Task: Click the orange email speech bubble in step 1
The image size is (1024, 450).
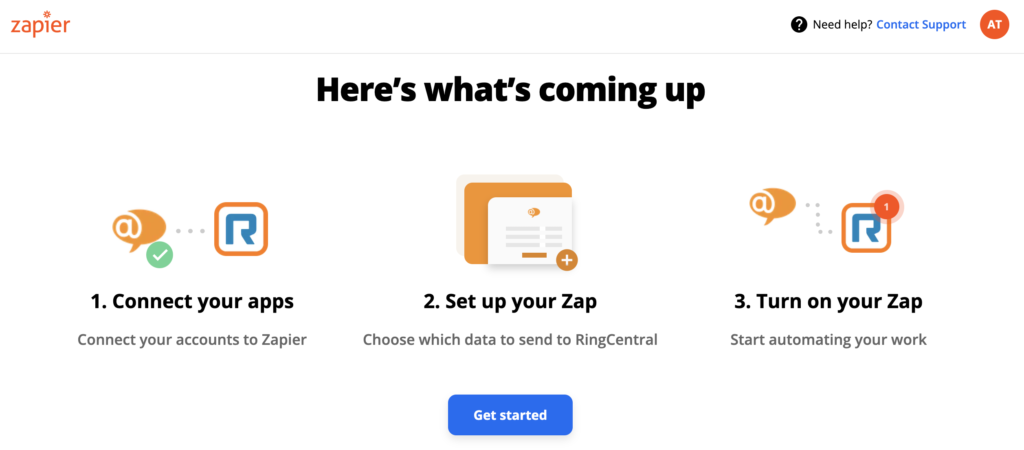Action: tap(137, 227)
